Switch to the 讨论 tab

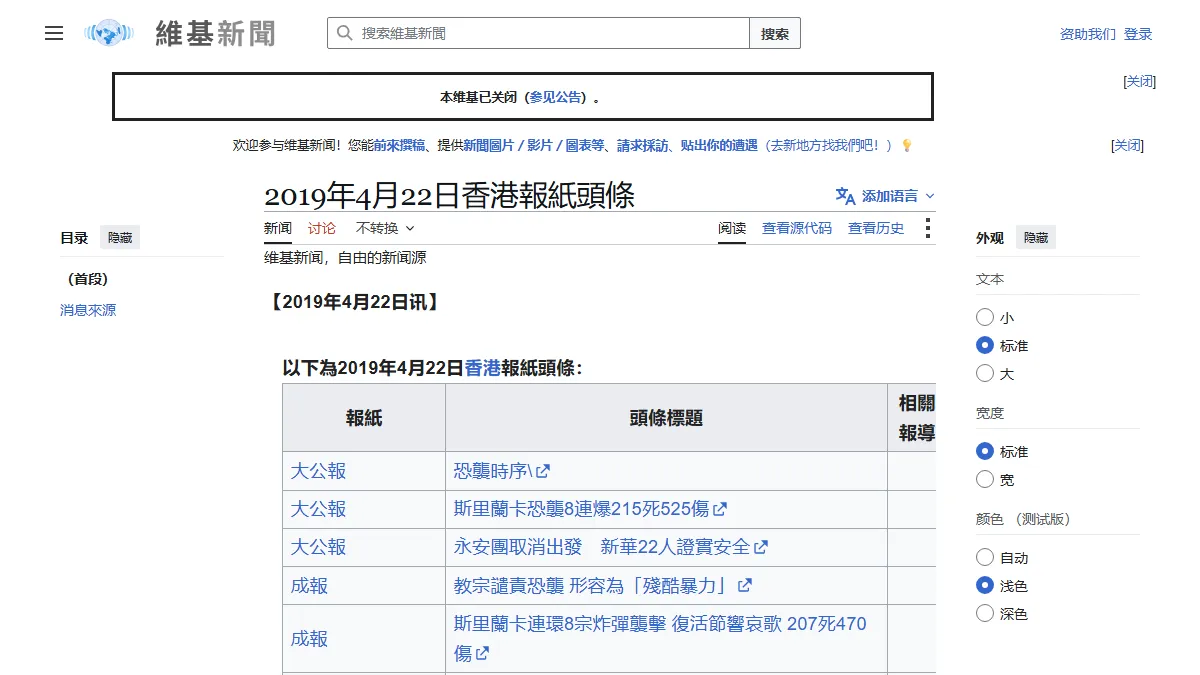322,228
